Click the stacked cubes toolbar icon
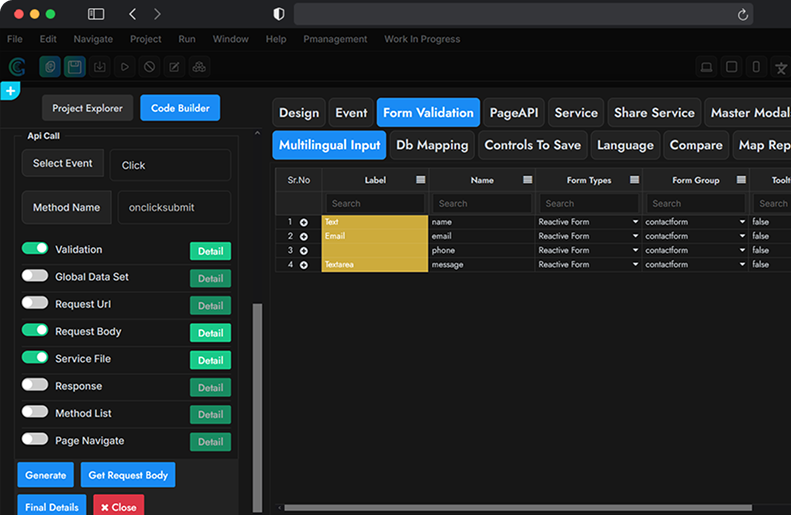This screenshot has width=791, height=515. tap(199, 67)
